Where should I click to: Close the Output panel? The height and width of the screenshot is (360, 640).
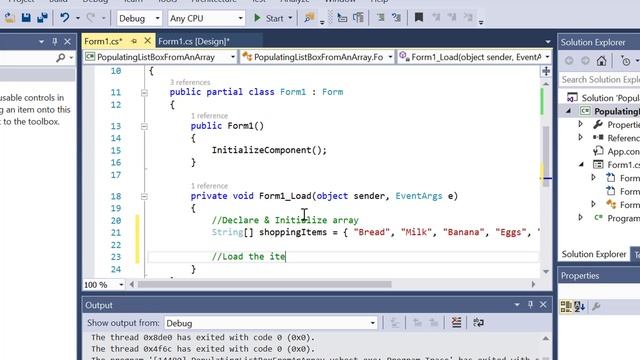pyautogui.click(x=543, y=304)
